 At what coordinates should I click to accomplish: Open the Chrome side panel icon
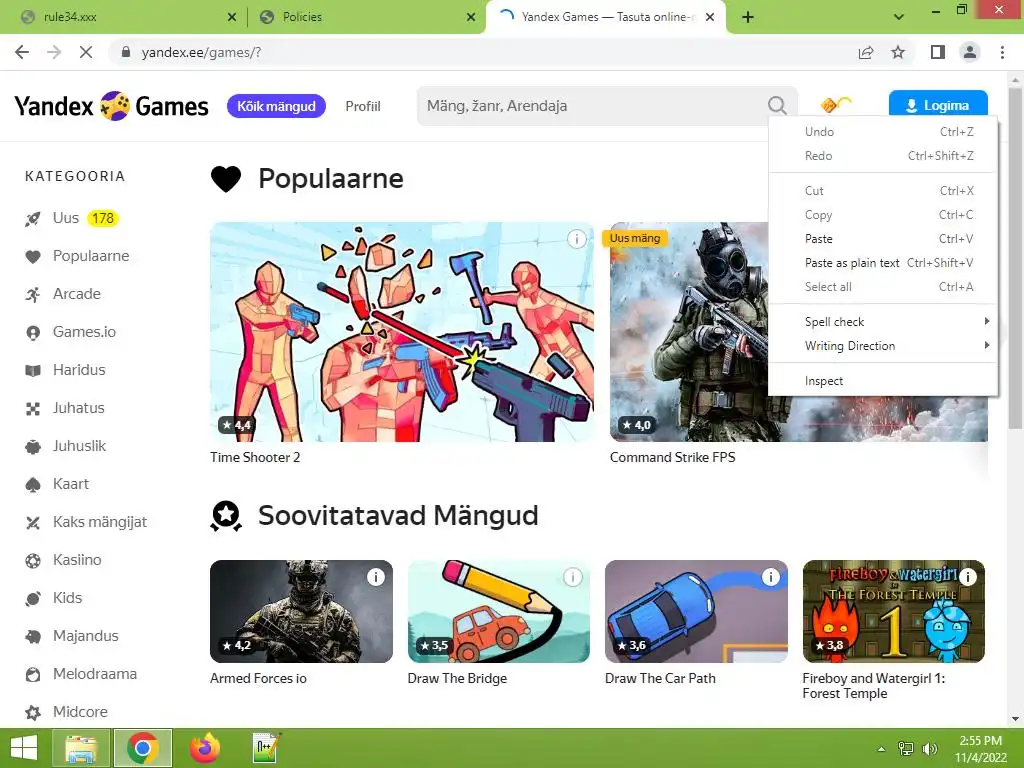pos(938,52)
